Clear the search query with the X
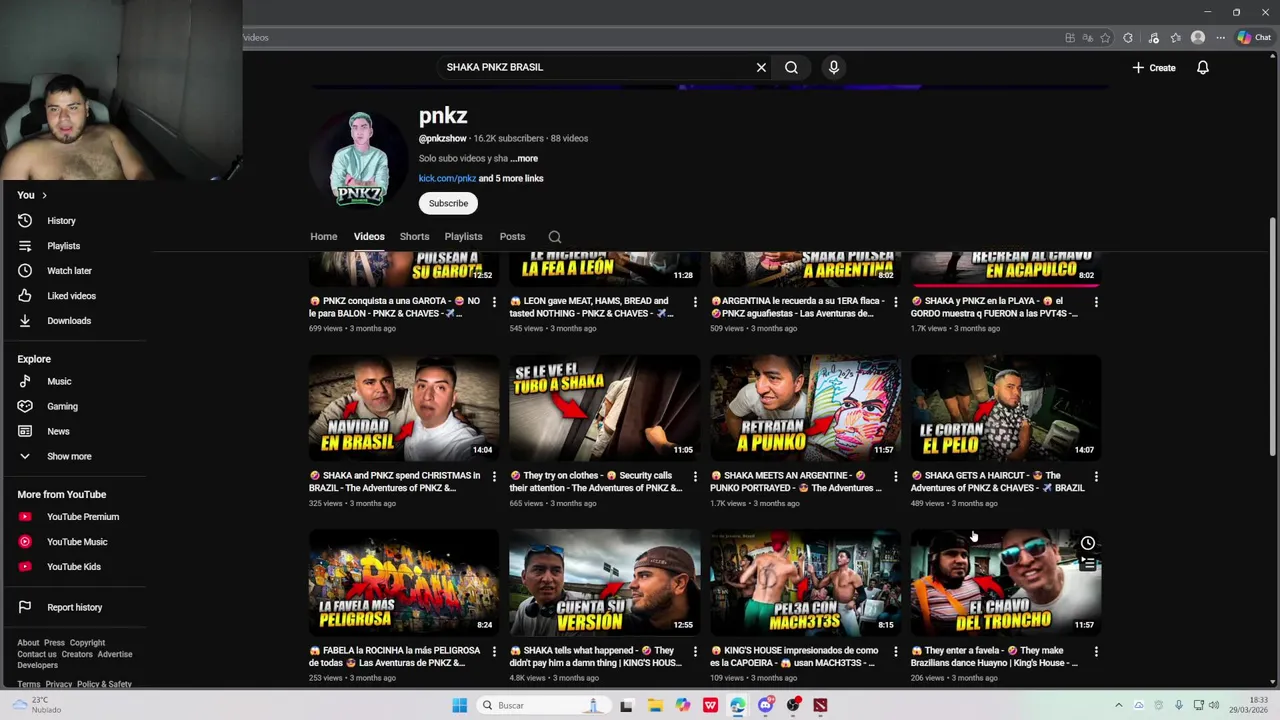The image size is (1280, 720). pos(761,67)
